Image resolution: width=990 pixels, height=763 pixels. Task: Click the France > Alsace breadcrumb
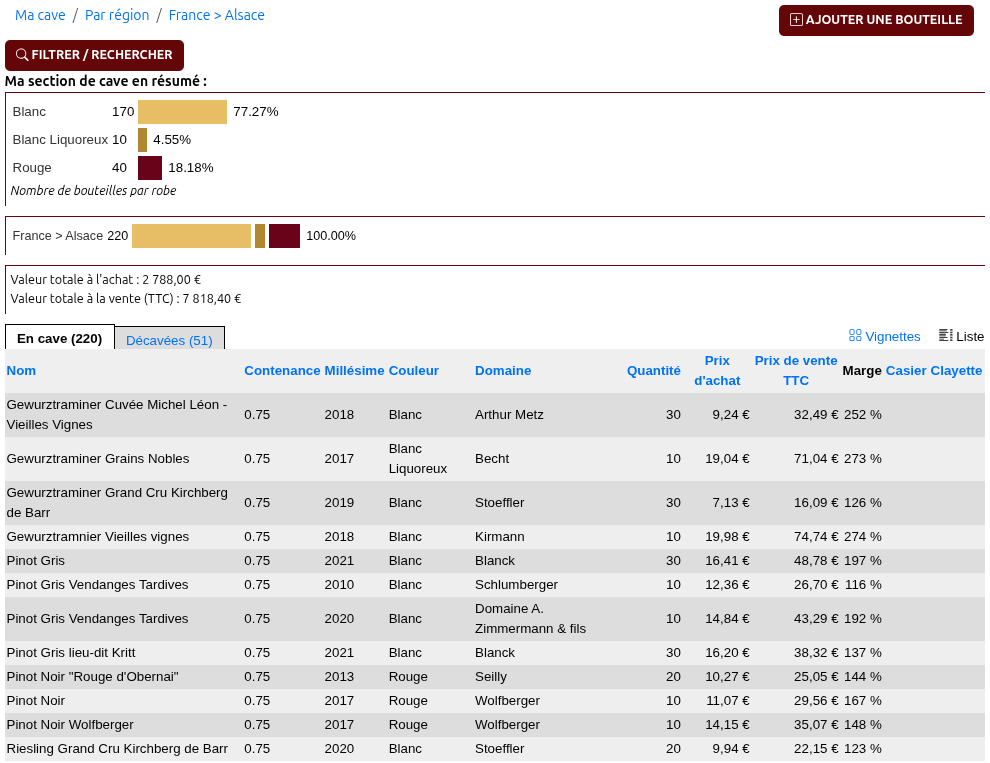point(216,15)
